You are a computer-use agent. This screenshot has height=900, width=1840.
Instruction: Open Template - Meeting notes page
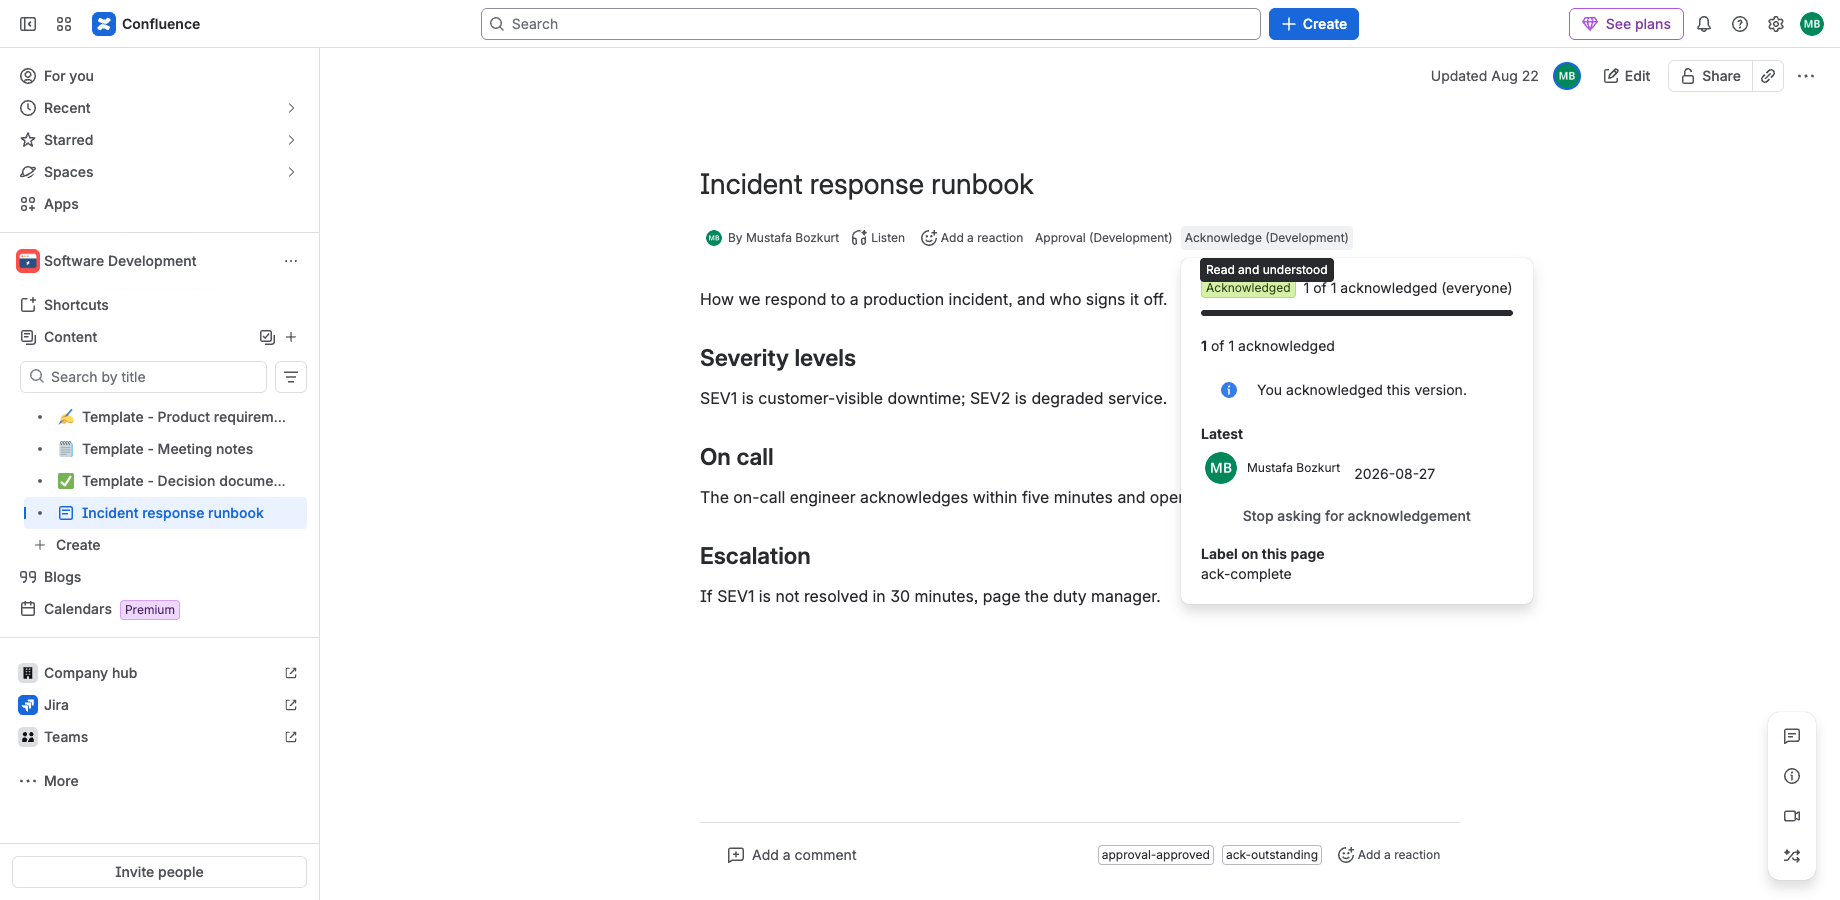tap(165, 449)
